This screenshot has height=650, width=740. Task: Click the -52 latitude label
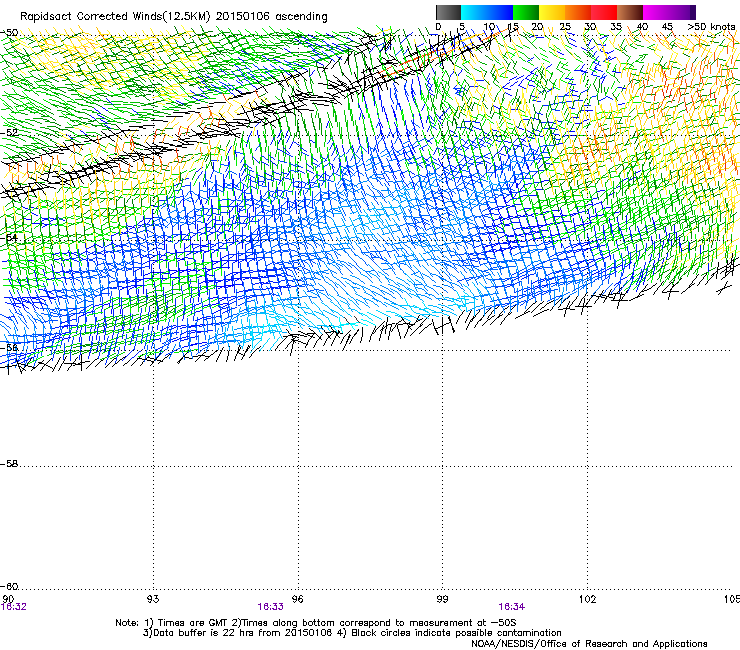coord(9,133)
